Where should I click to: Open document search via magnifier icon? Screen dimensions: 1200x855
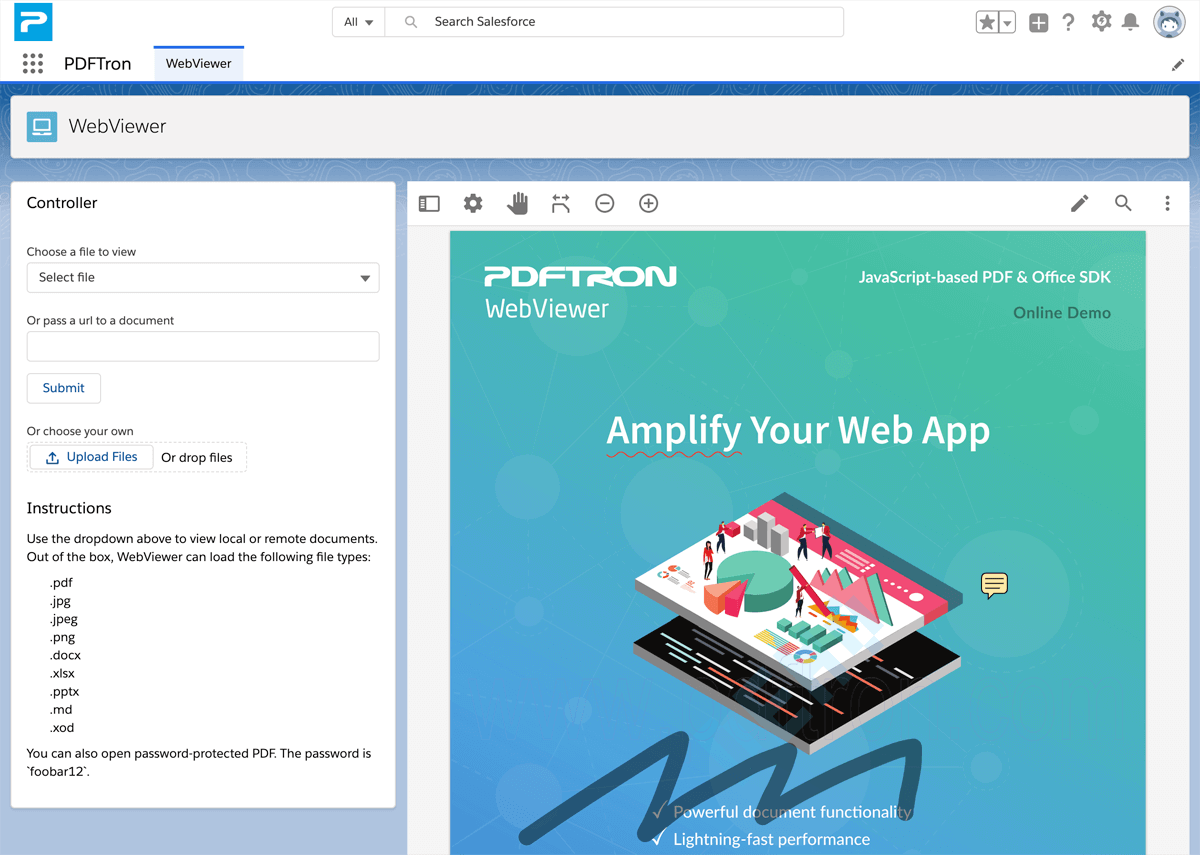pos(1123,203)
